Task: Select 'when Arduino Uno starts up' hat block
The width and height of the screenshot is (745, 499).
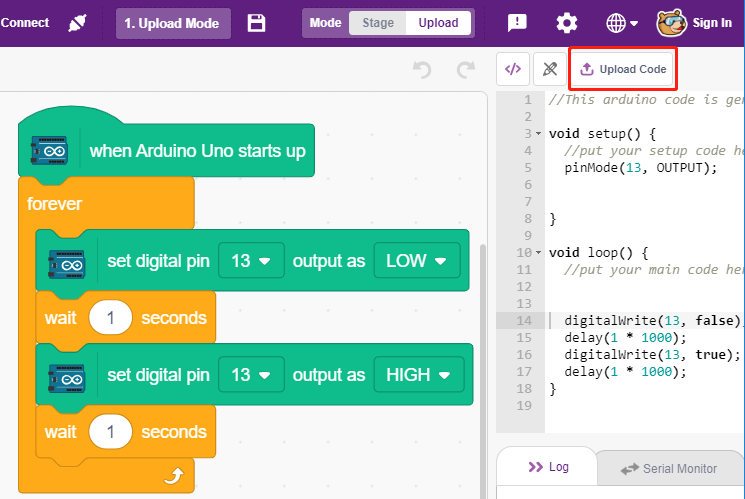Action: pyautogui.click(x=166, y=150)
